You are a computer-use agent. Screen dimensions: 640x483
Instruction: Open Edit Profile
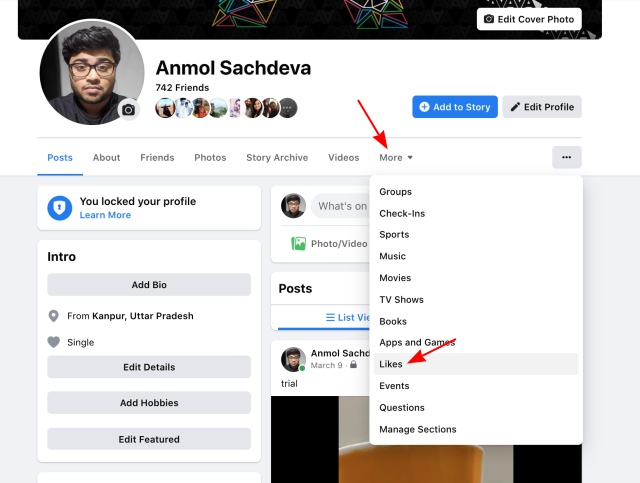[542, 107]
